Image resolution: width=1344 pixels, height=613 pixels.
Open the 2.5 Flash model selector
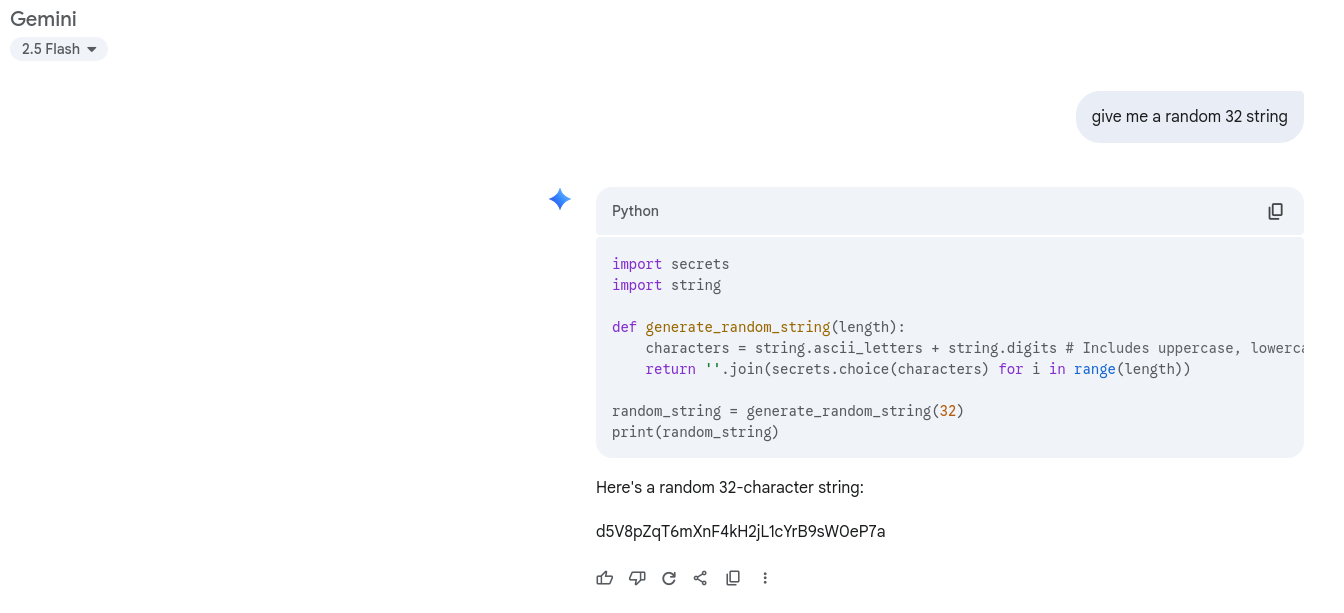[58, 49]
